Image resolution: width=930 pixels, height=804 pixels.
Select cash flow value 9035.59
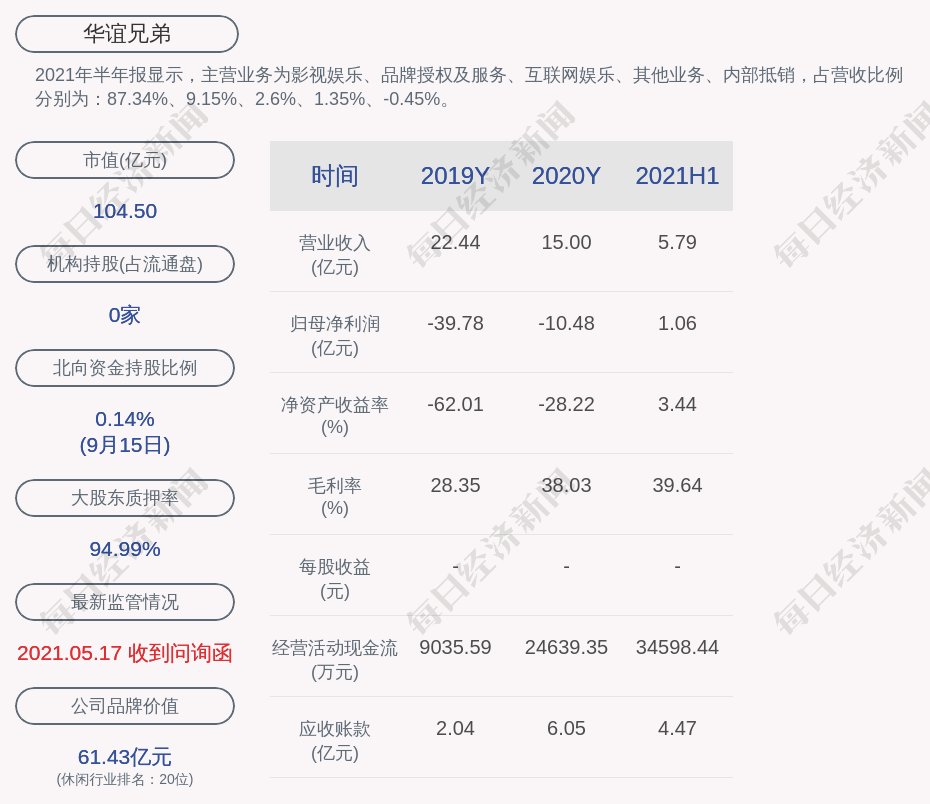pyautogui.click(x=456, y=647)
